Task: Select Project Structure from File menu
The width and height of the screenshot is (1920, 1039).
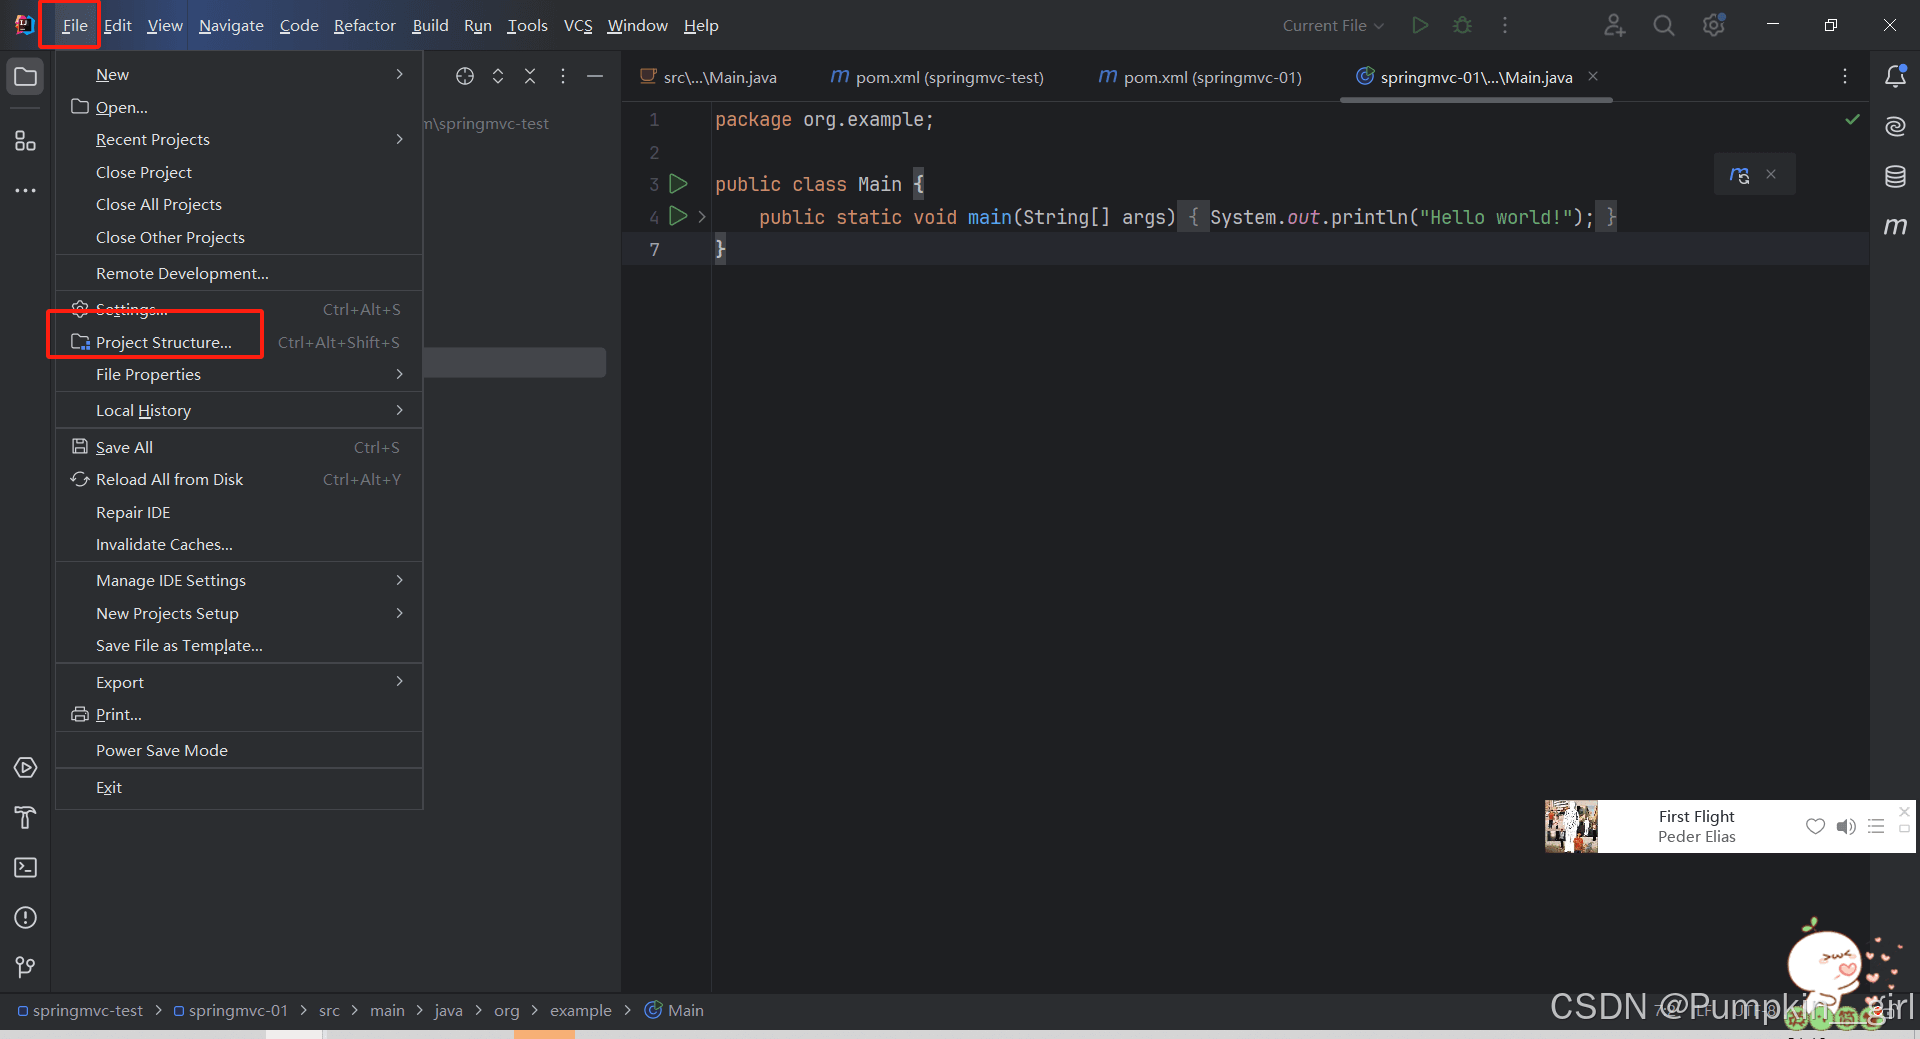Action: [164, 342]
